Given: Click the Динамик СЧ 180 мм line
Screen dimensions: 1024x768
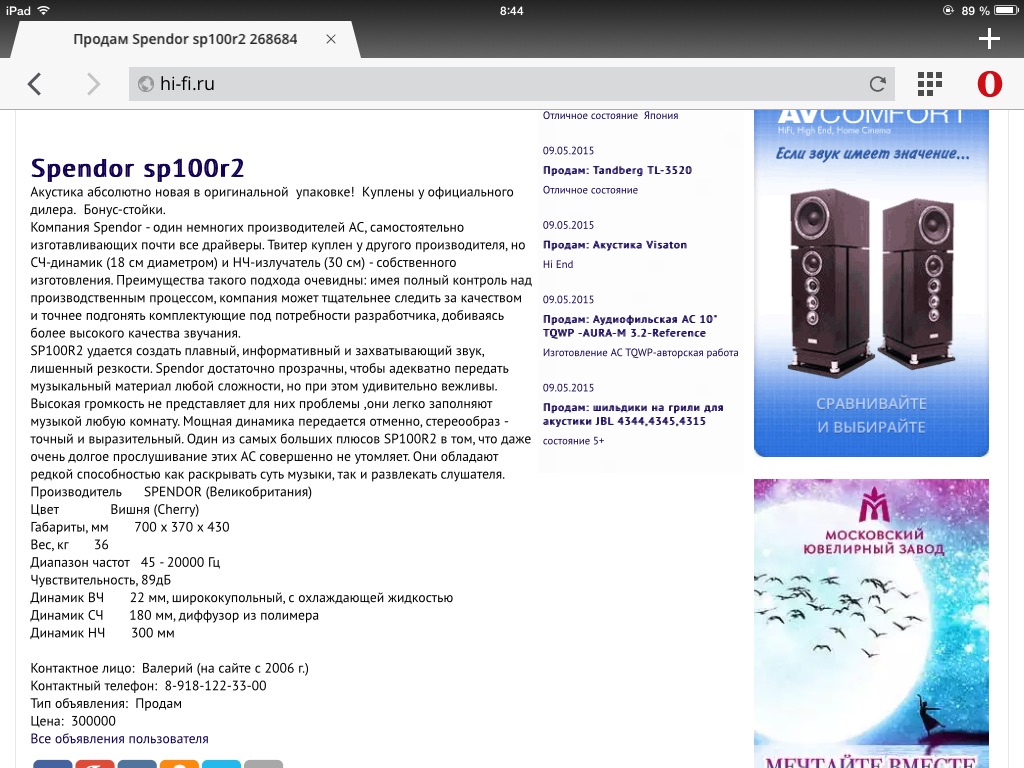Looking at the screenshot, I should click(175, 615).
